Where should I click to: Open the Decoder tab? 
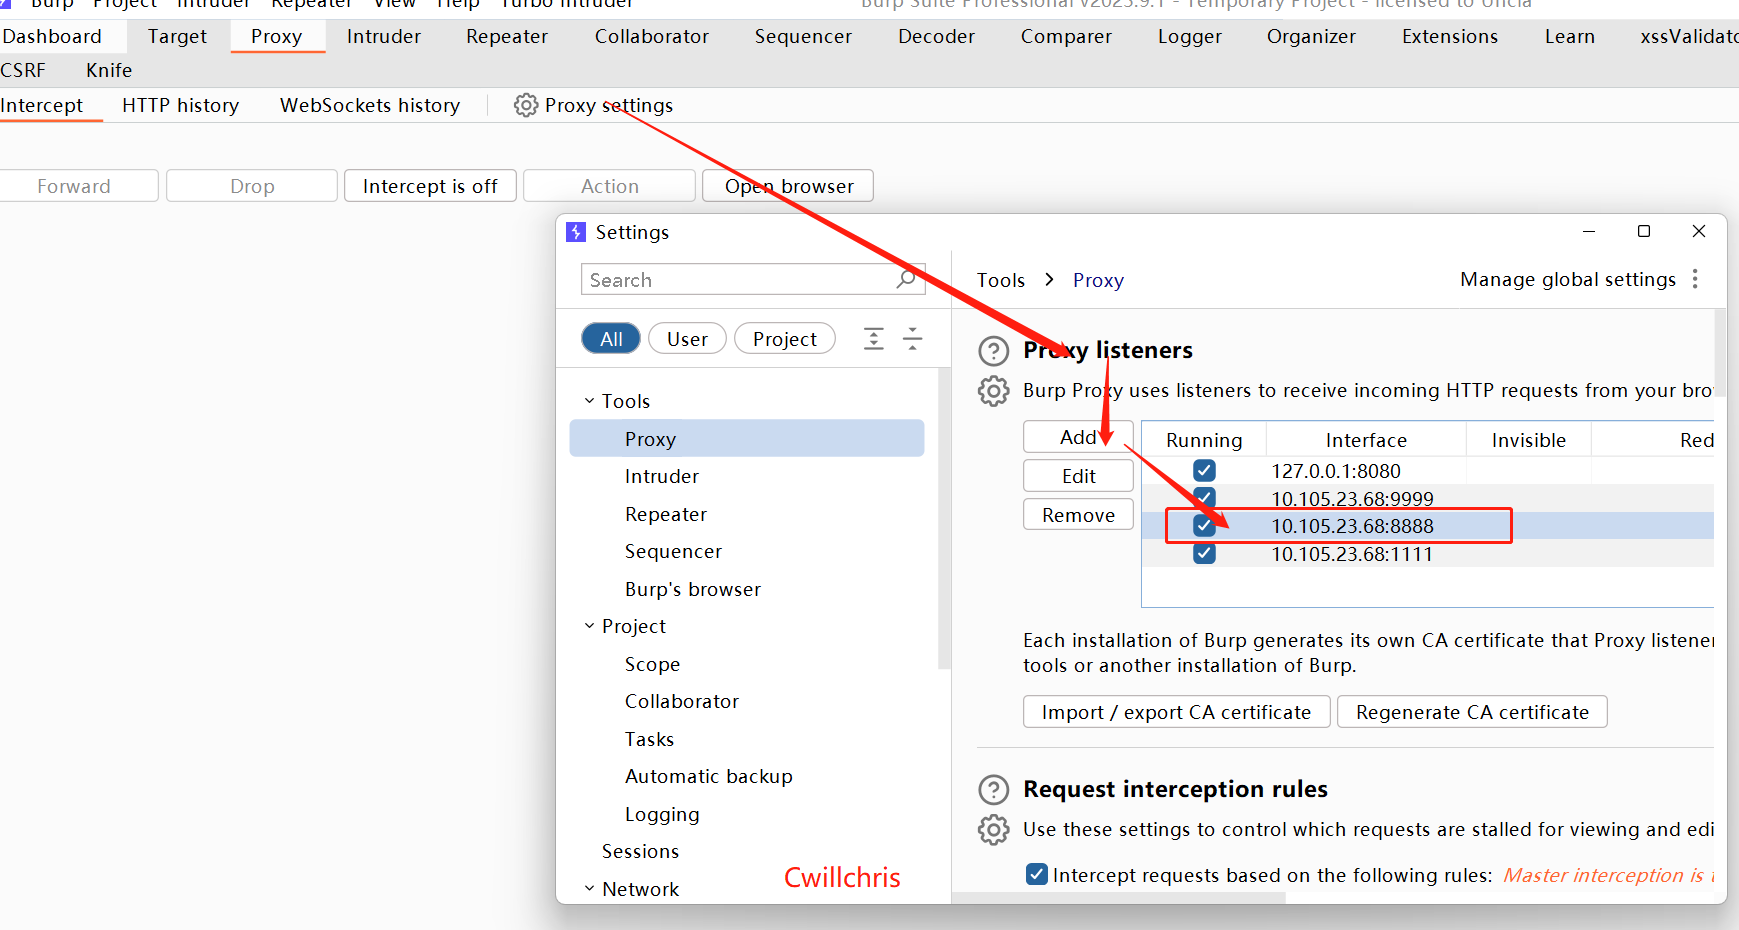pyautogui.click(x=936, y=37)
